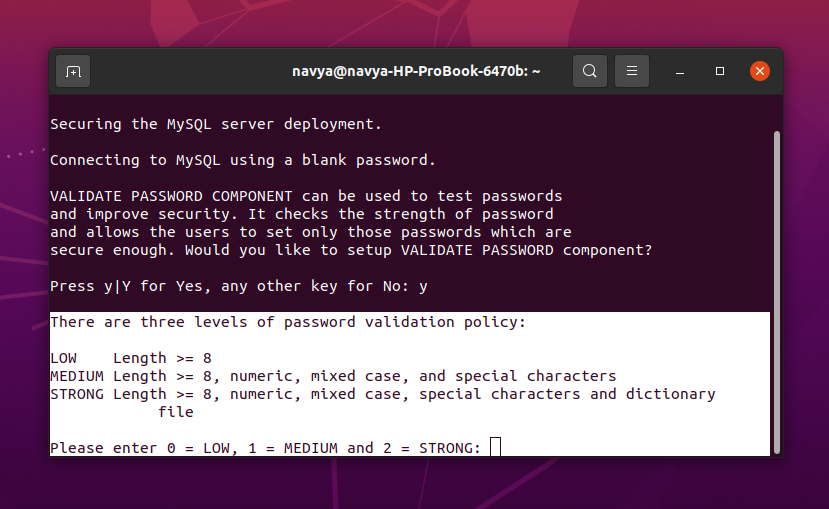The height and width of the screenshot is (509, 829).
Task: Click the 'Connecting to MySQL using a blank password' line
Action: click(x=243, y=160)
